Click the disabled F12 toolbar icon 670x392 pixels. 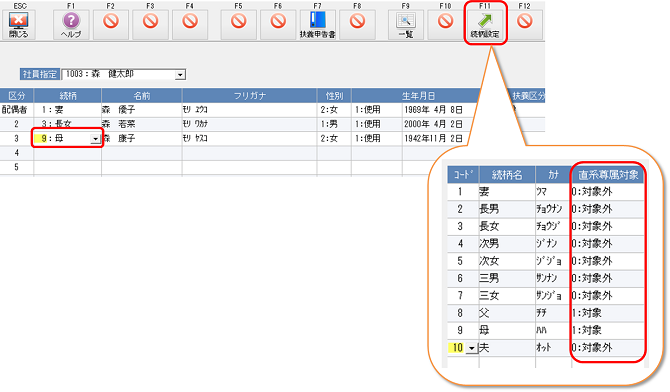click(x=525, y=25)
